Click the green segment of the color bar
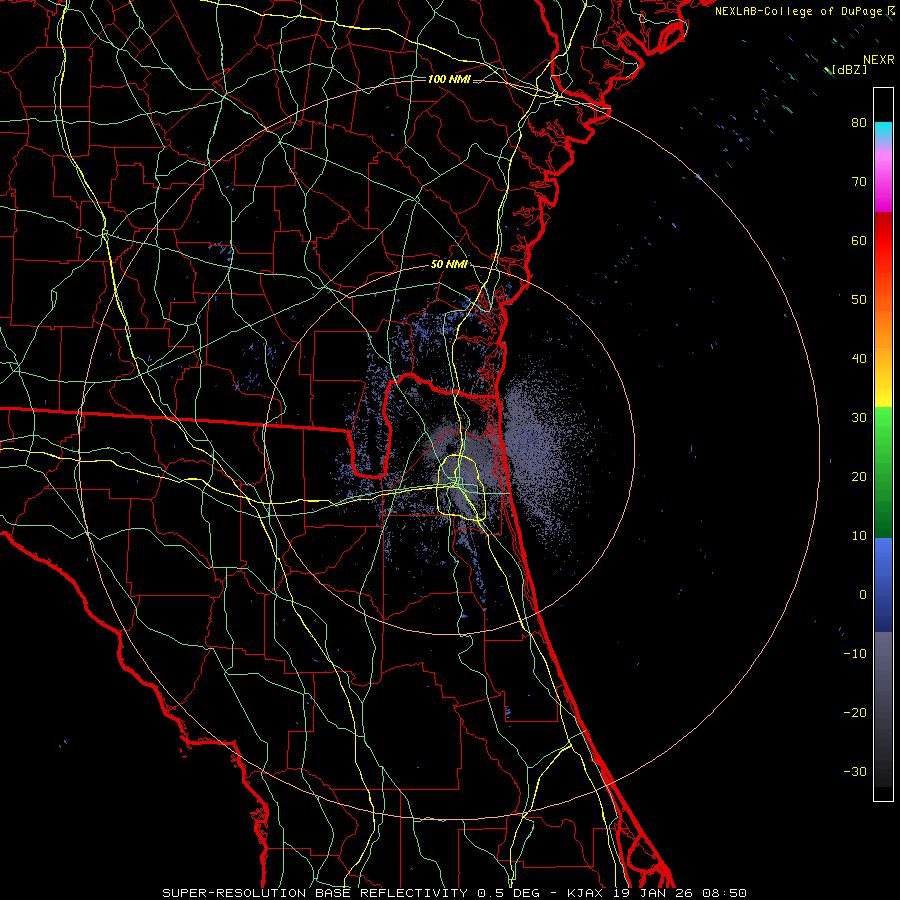This screenshot has height=900, width=900. point(883,472)
